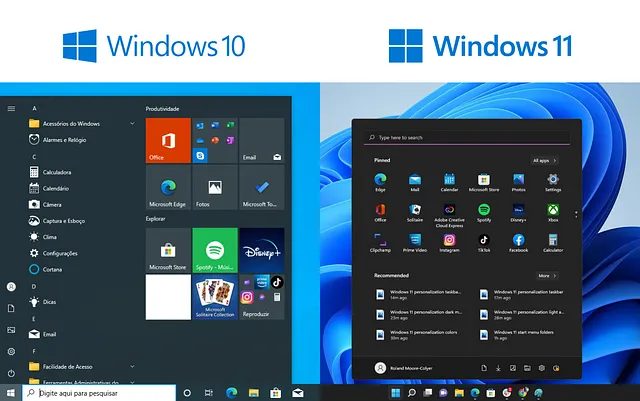640x401 pixels.
Task: Open the Disney+ tile in Windows 10 Start
Action: coord(262,250)
